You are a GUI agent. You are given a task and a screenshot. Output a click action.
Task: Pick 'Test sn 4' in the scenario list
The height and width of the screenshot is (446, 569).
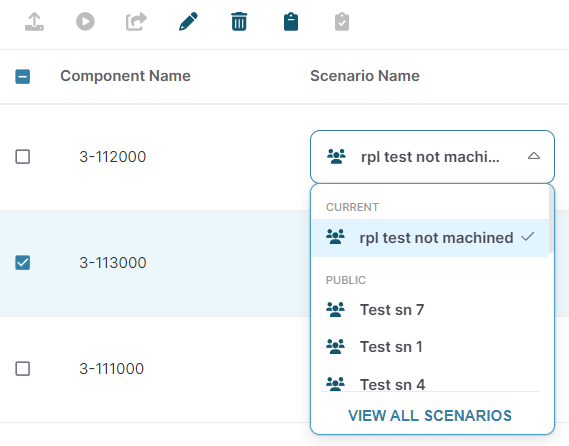tap(430, 384)
